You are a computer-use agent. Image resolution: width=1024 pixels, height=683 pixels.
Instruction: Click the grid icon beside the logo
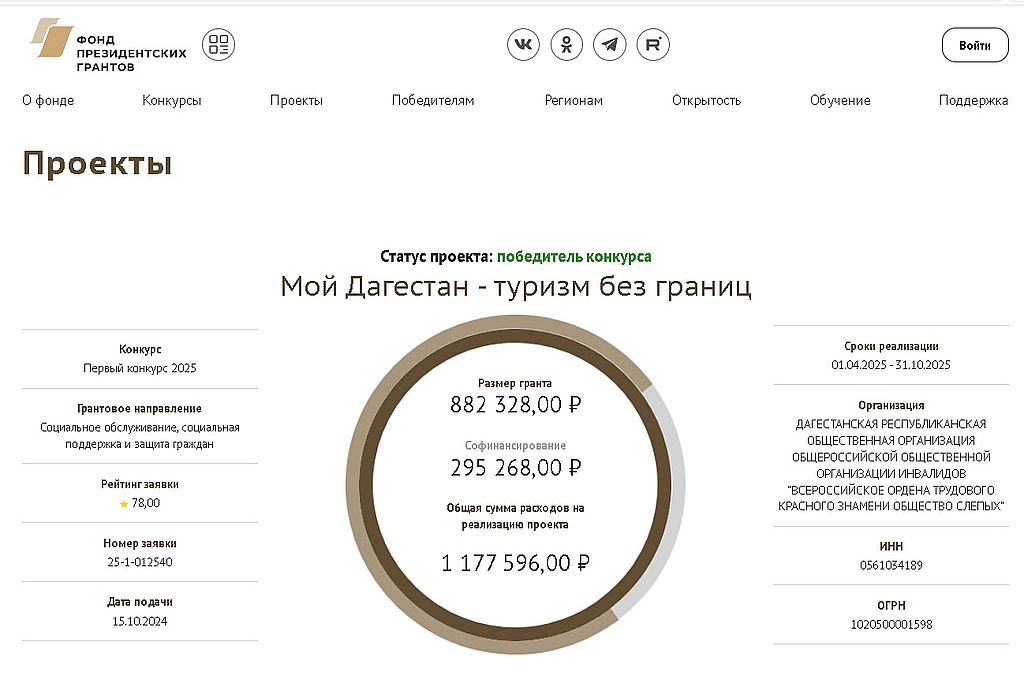coord(218,45)
